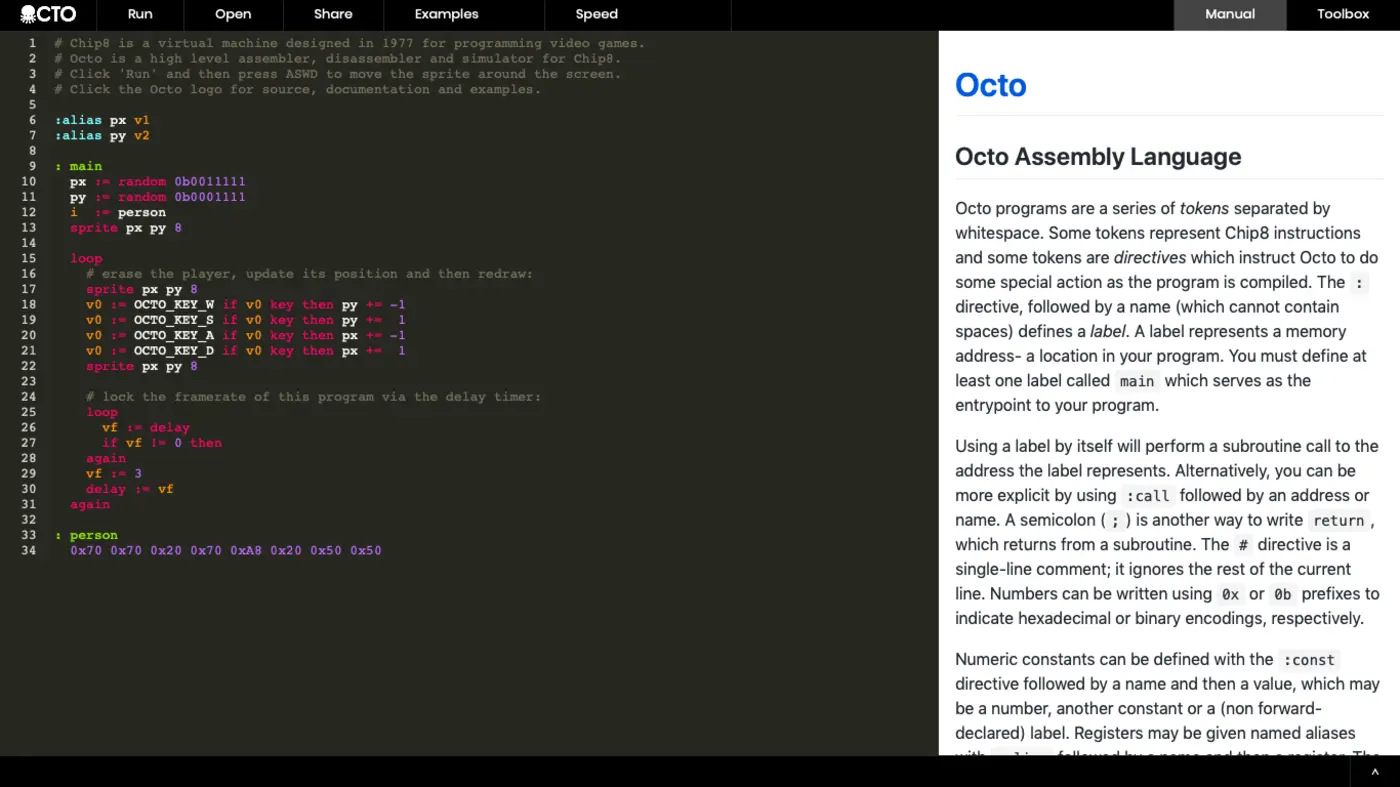Open the Speed menu
This screenshot has height=787, width=1400.
click(x=596, y=14)
